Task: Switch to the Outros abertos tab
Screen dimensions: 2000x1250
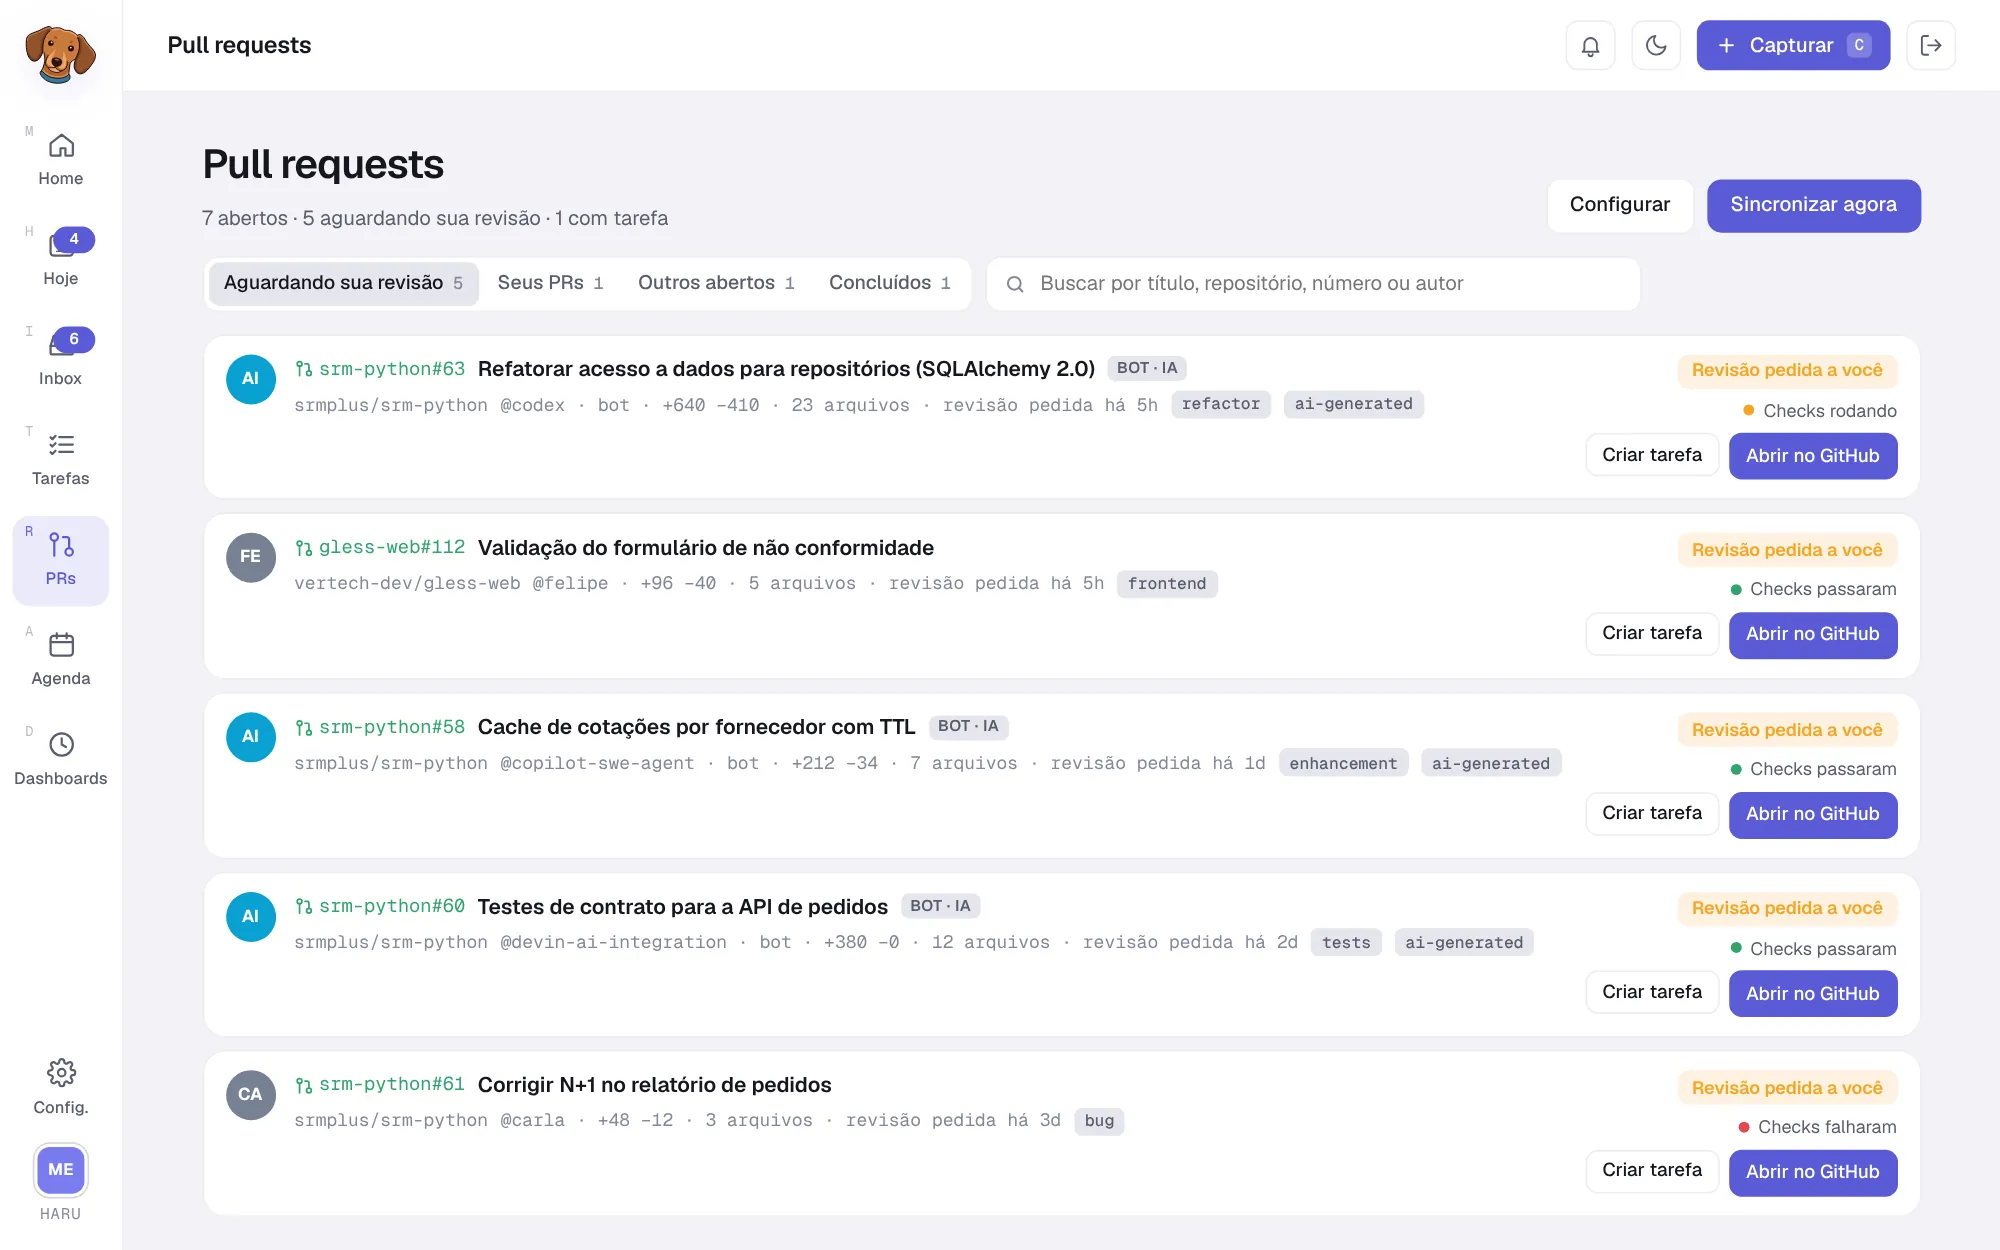Action: (x=716, y=283)
